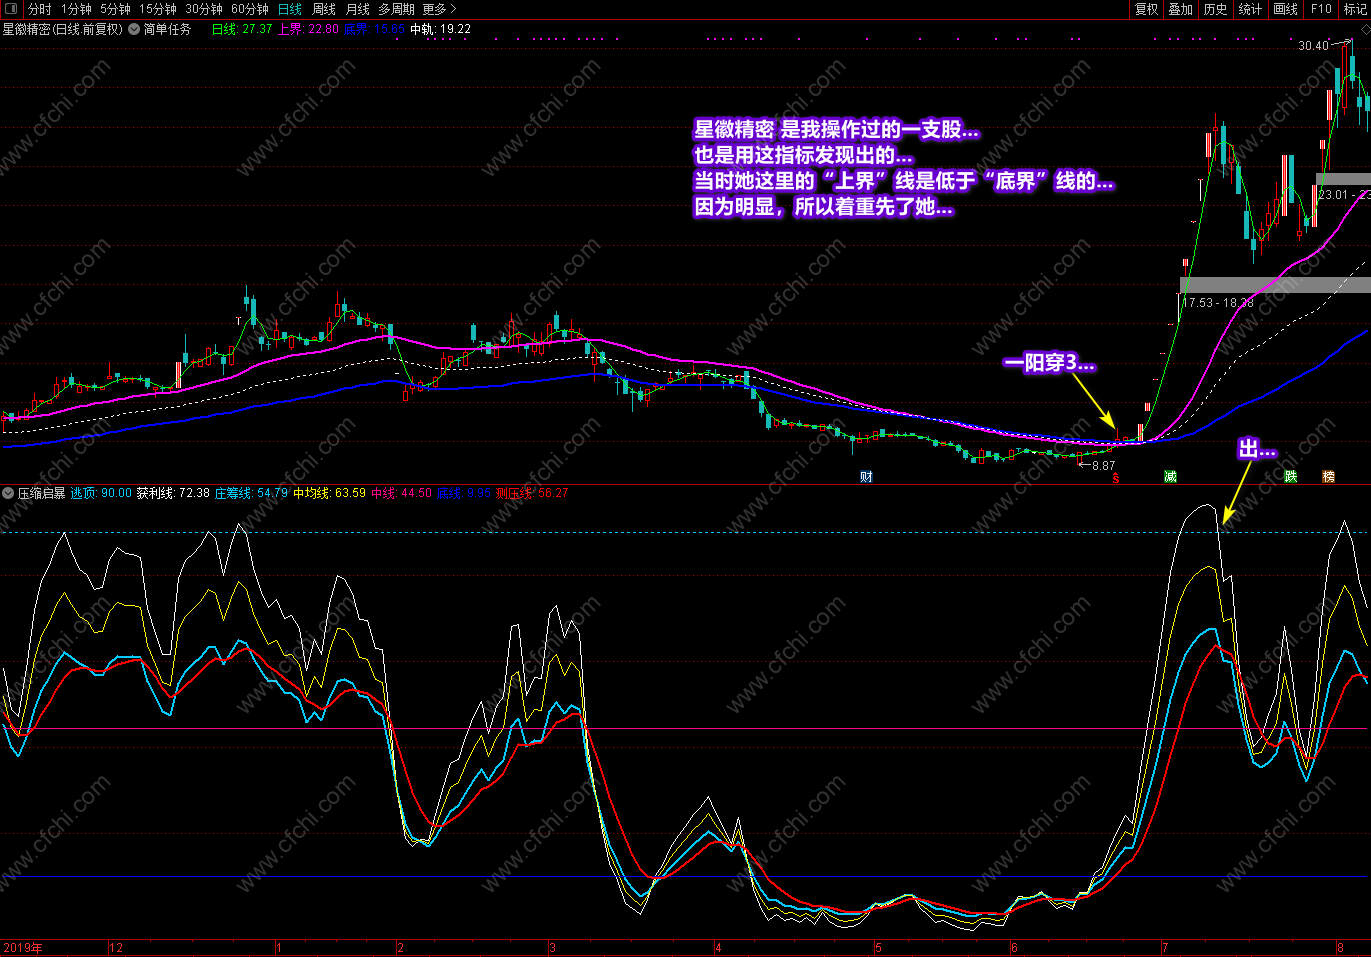Click the 庄筹线: 54.79 value
Image resolution: width=1371 pixels, height=957 pixels.
(251, 493)
